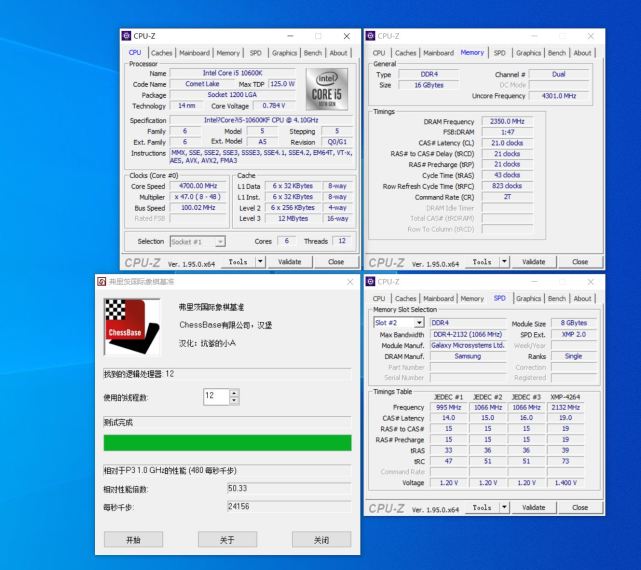Viewport: 641px width, 570px height.
Task: Click 开始 start button in chess benchmark
Action: pyautogui.click(x=133, y=540)
